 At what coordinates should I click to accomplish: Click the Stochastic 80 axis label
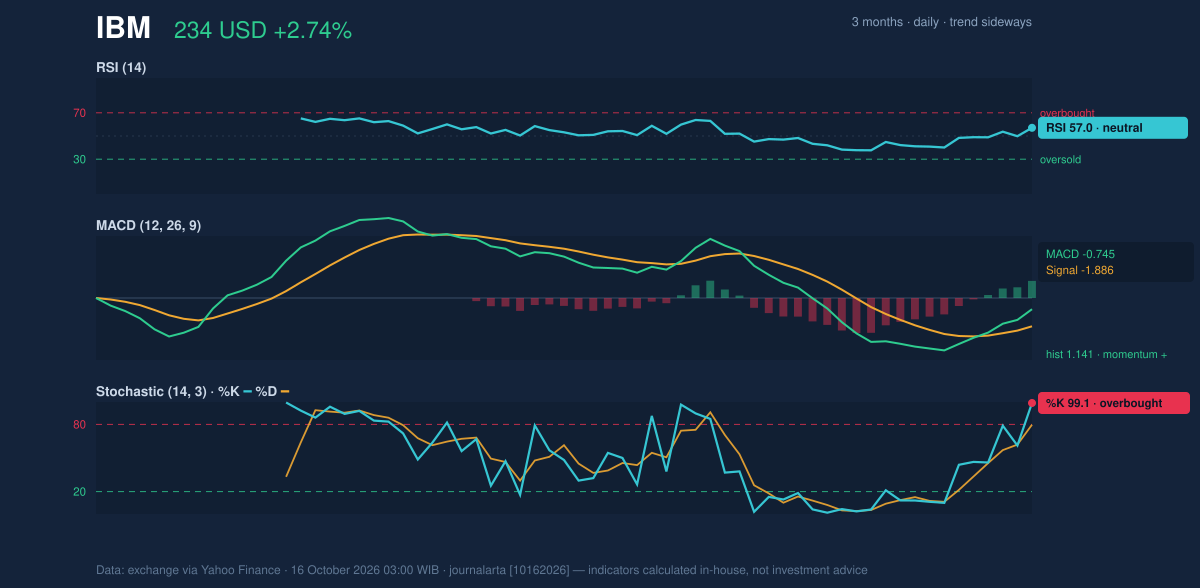[x=79, y=425]
